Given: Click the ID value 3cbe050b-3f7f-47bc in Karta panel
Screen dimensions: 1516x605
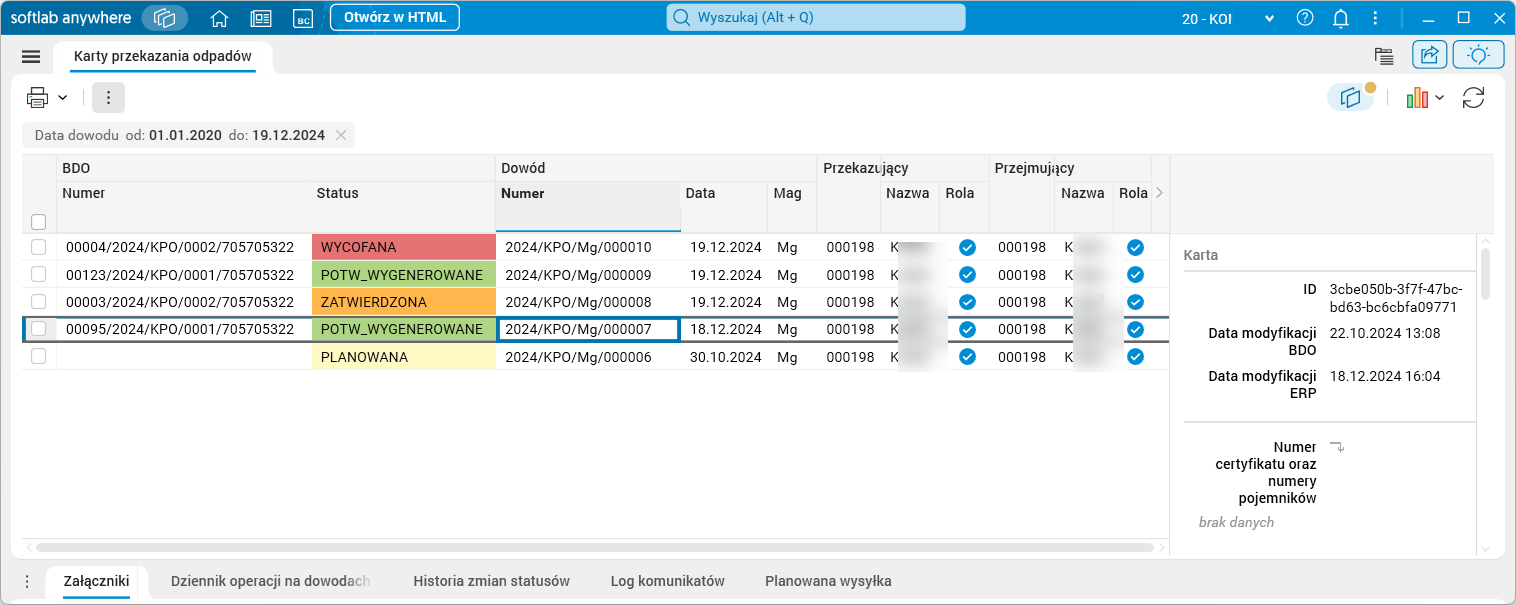Looking at the screenshot, I should coord(1396,298).
